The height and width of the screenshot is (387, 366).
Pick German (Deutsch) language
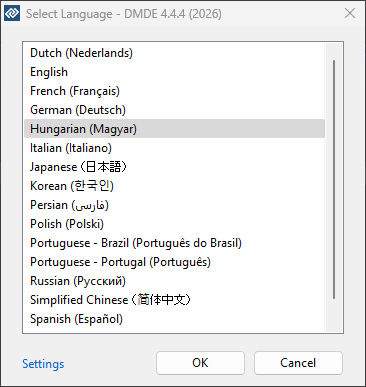(x=174, y=110)
